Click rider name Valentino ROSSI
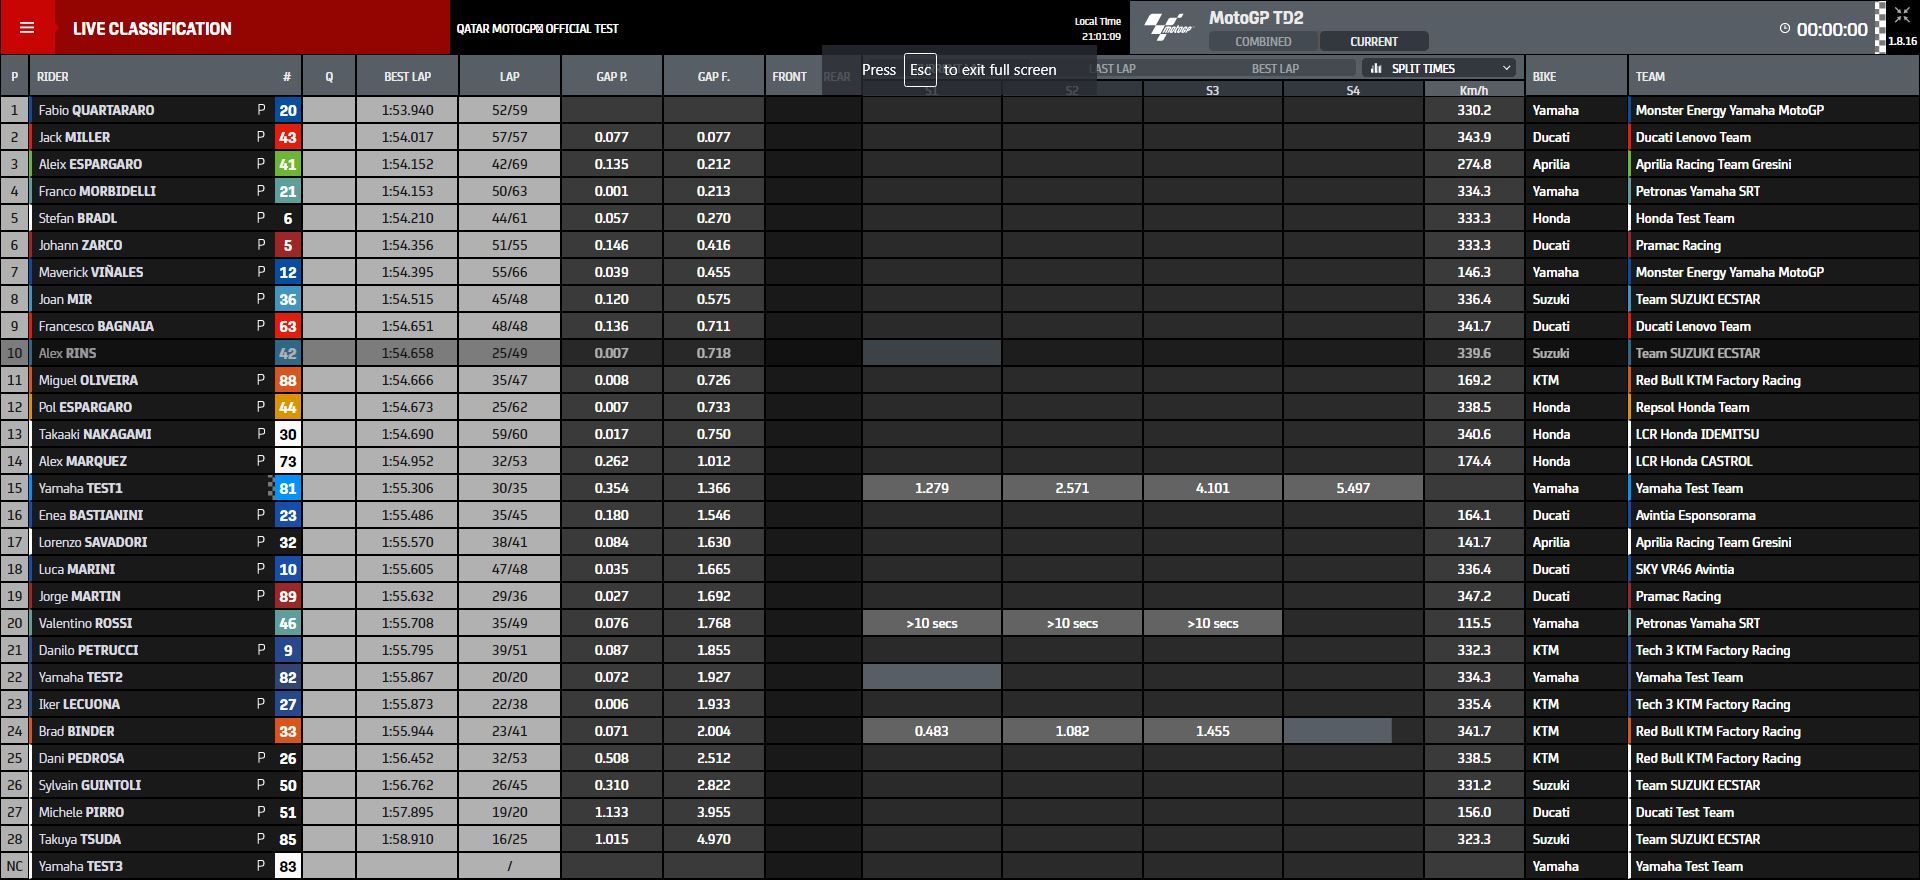 [85, 624]
